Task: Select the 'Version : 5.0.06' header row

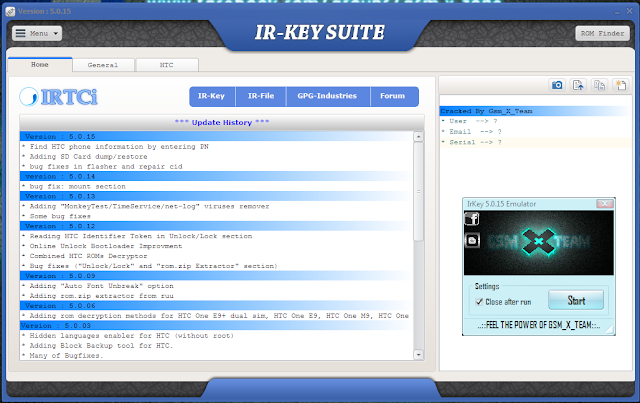Action: pos(216,306)
